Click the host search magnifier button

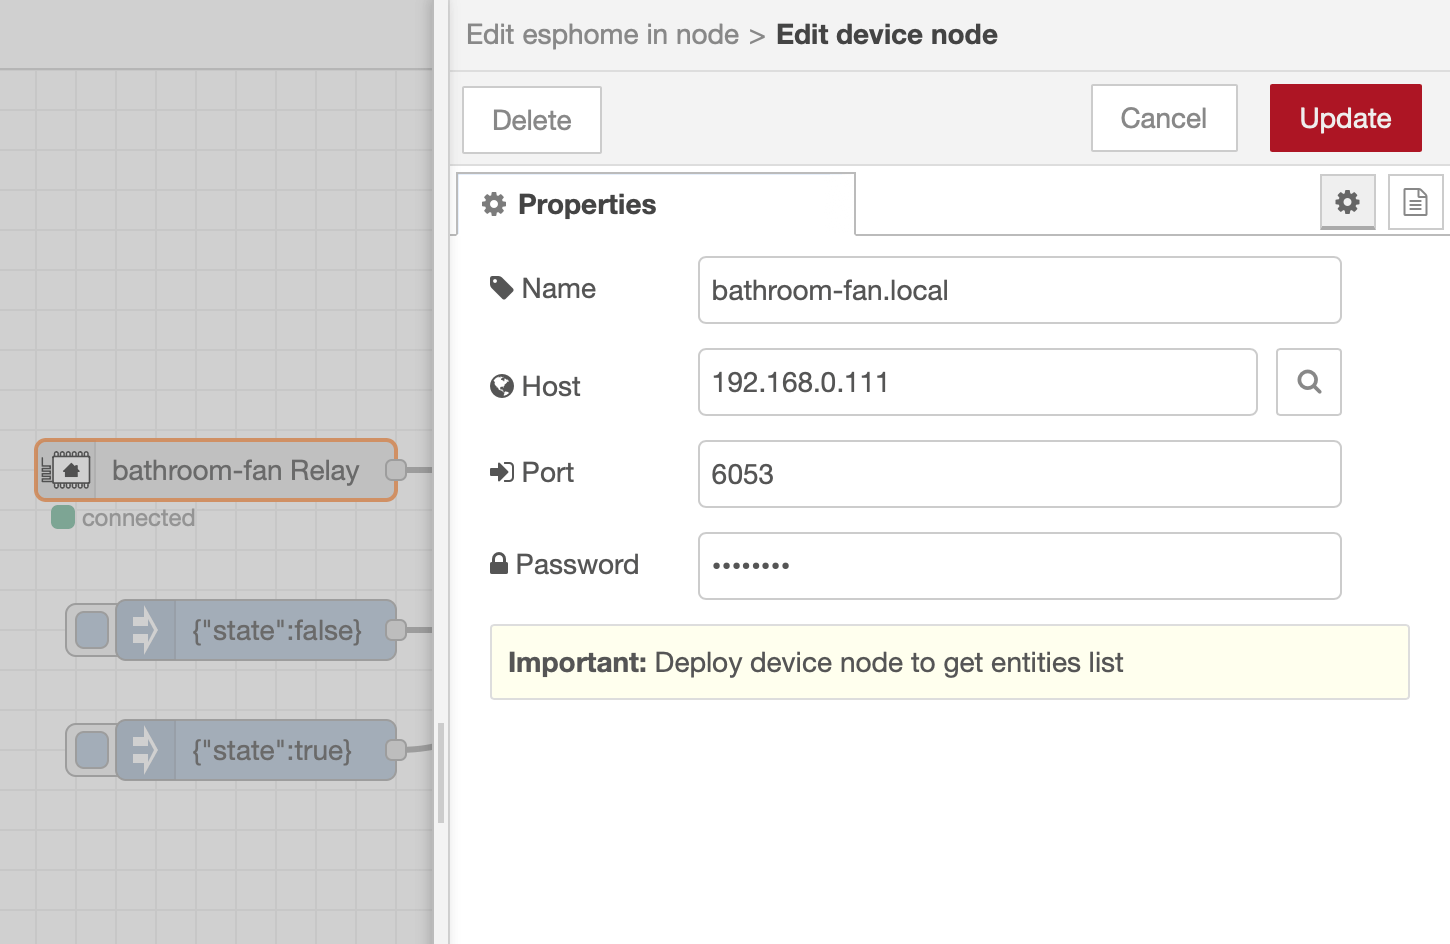tap(1308, 382)
